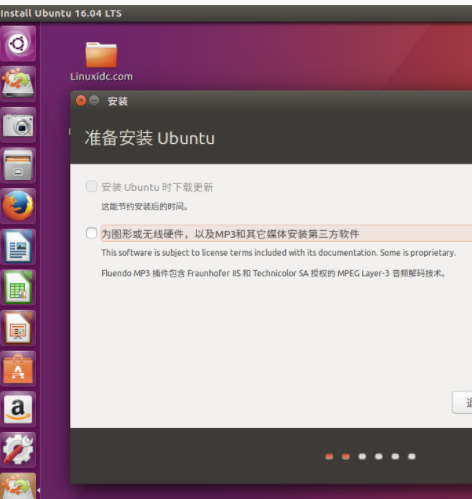Open LibreOffice Calc spreadsheet icon
This screenshot has width=472, height=499.
(18, 287)
